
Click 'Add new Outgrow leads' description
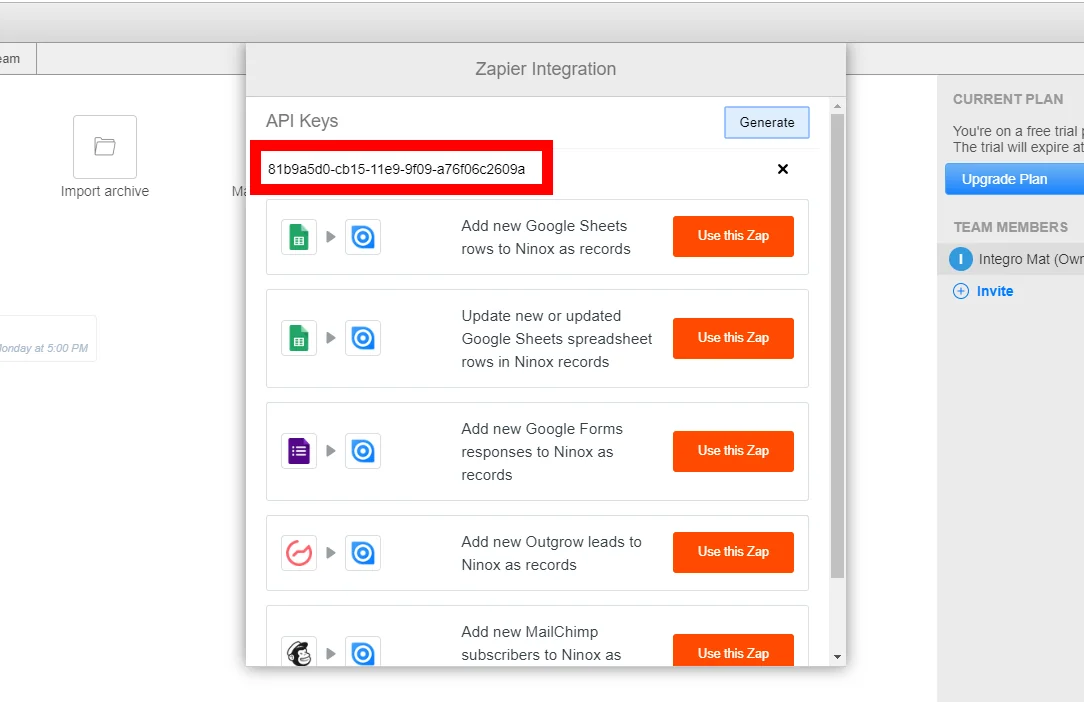tap(551, 553)
